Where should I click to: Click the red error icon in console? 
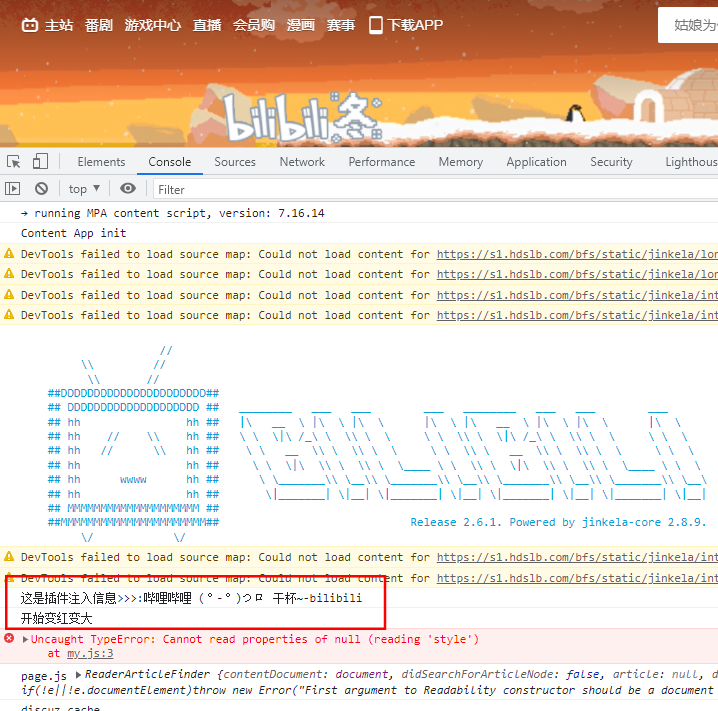click(10, 638)
